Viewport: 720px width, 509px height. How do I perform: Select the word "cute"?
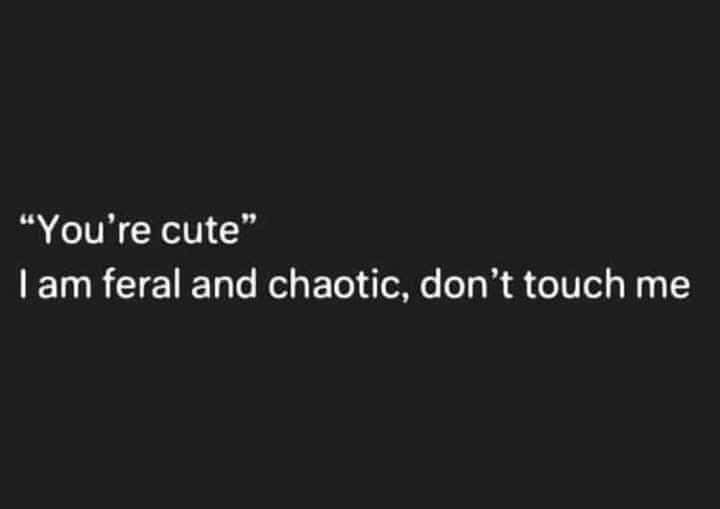click(200, 231)
